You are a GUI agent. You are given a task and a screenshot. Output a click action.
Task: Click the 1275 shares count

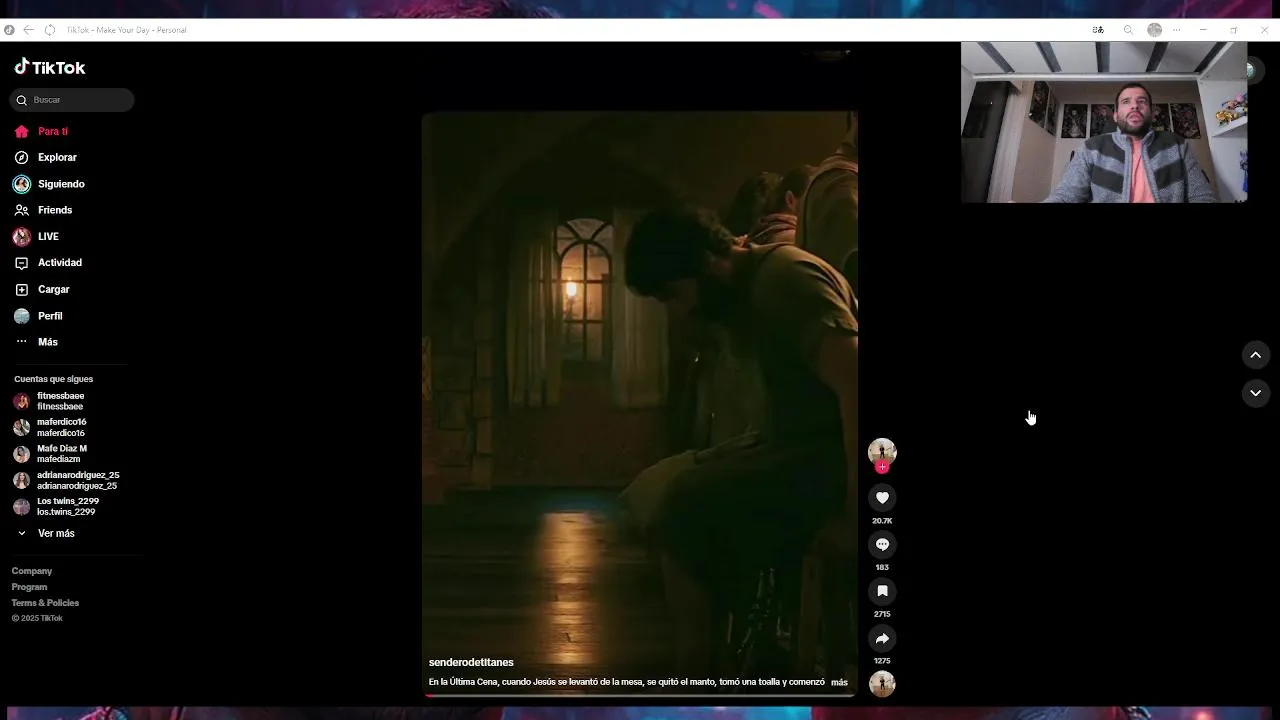click(882, 661)
